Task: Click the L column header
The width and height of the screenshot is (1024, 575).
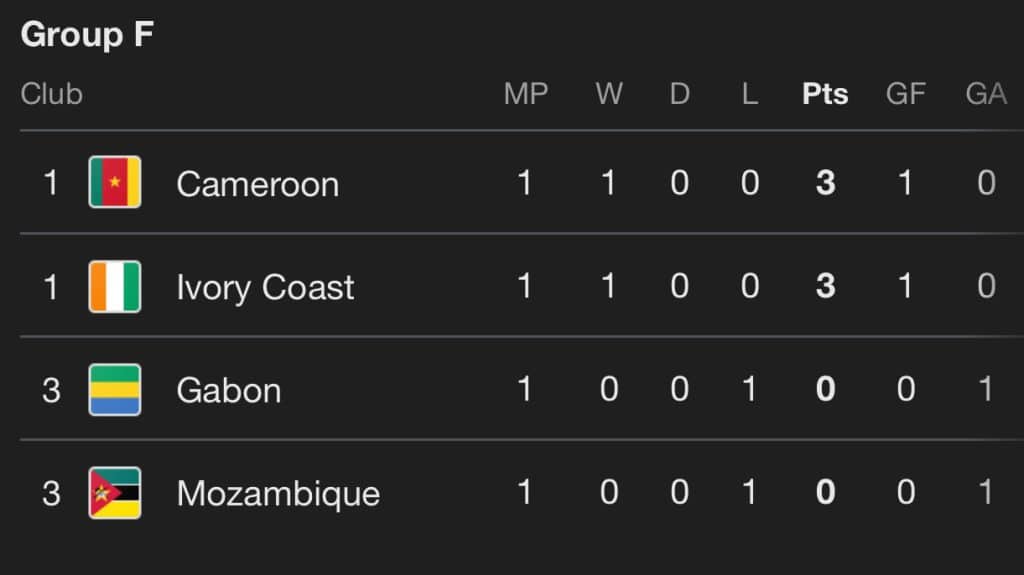Action: coord(749,94)
